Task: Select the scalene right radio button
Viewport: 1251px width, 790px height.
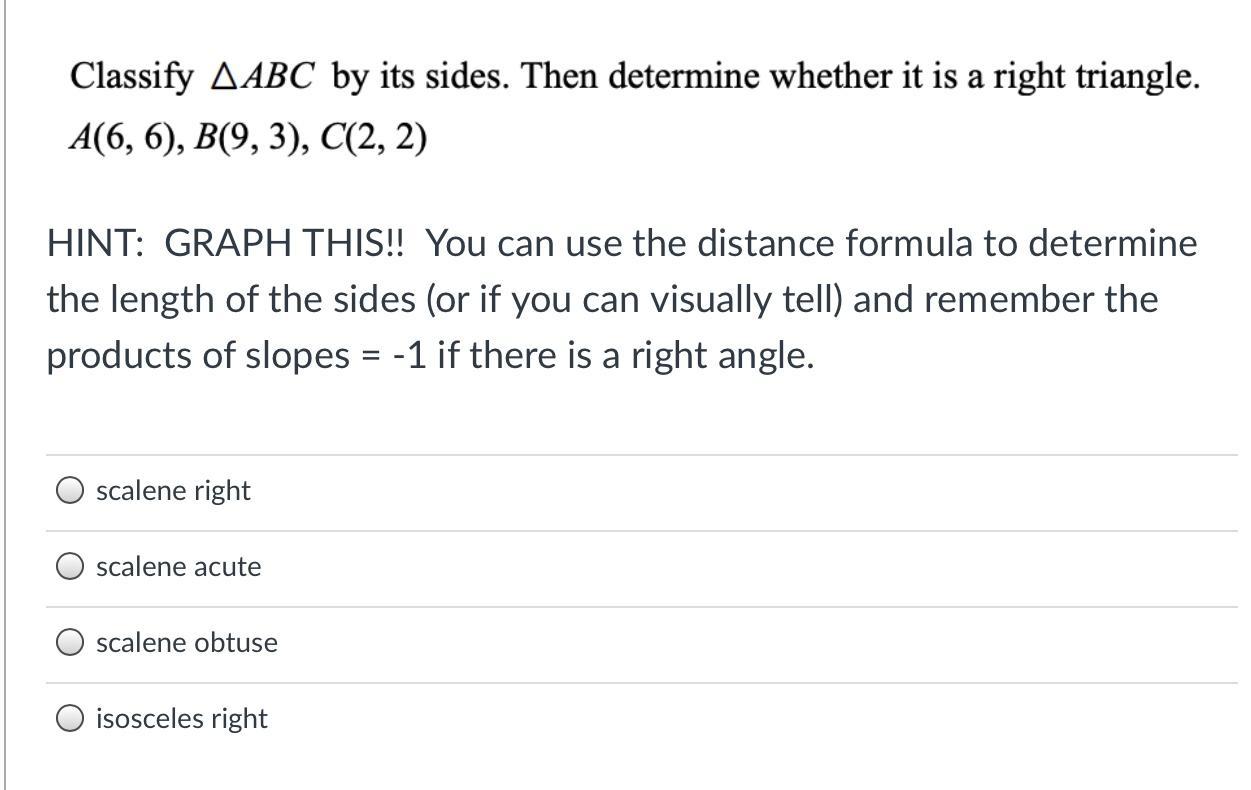Action: (x=69, y=491)
